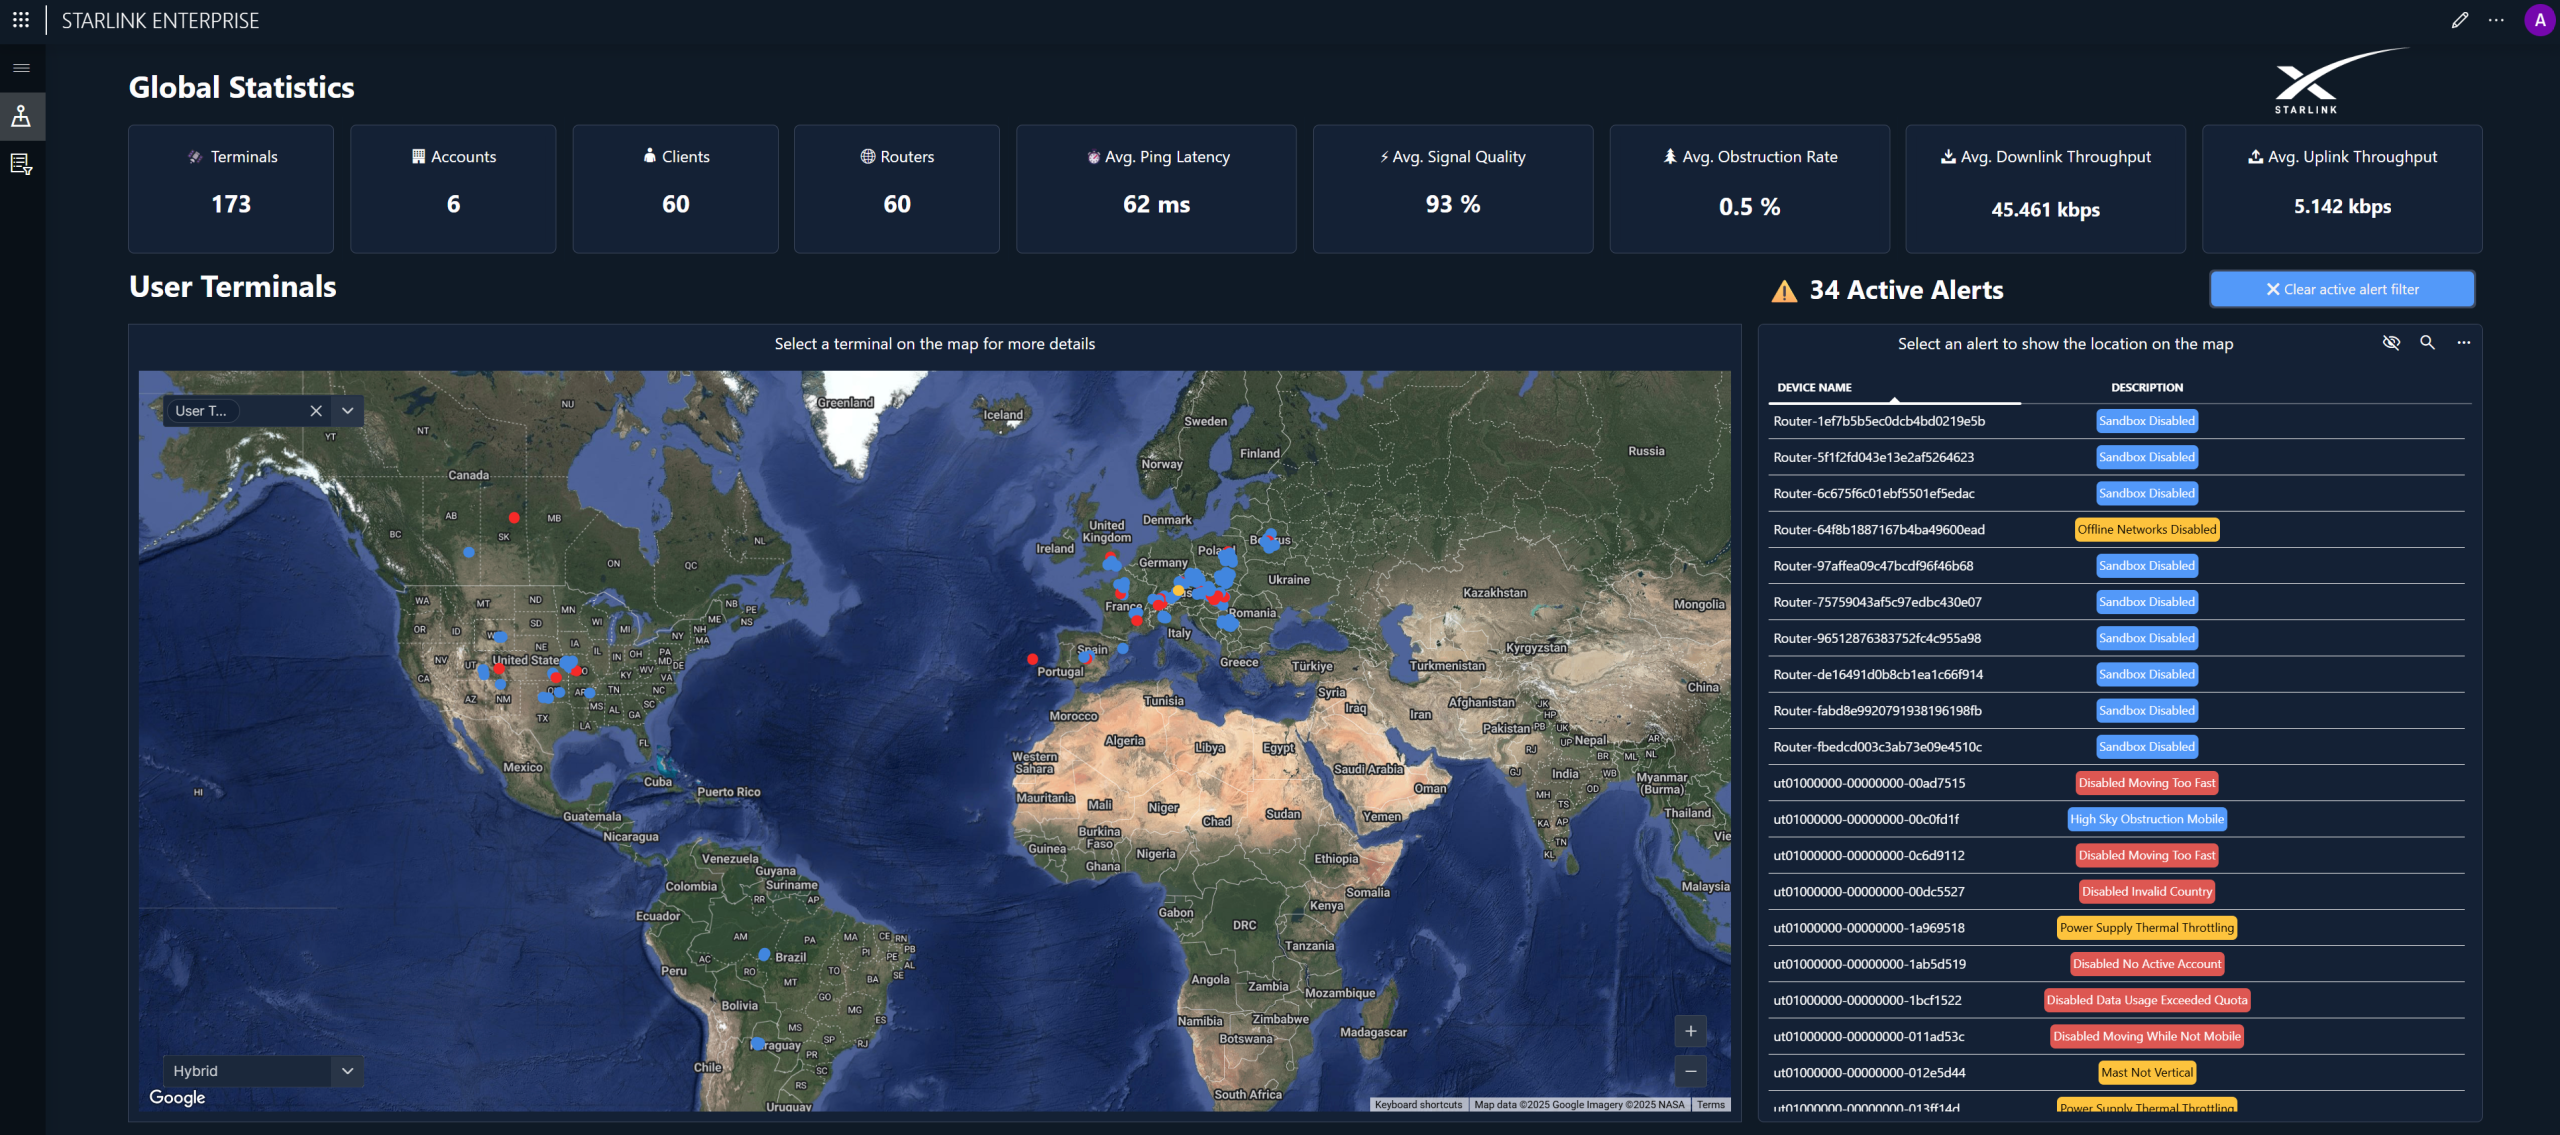Open the purple user profile avatar
Screen dimensions: 2560x1135
tap(2539, 20)
